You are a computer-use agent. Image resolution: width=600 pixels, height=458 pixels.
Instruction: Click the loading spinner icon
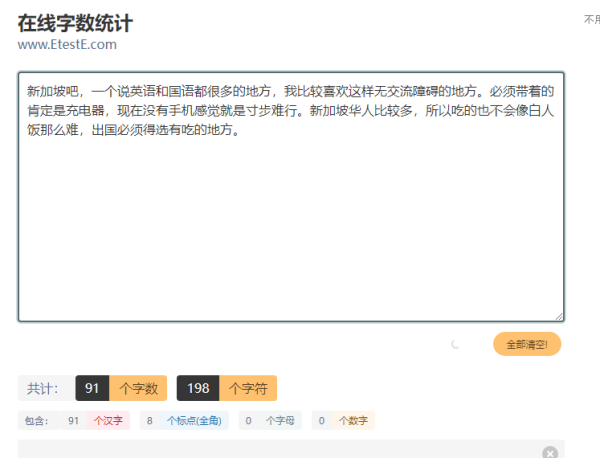click(x=455, y=344)
